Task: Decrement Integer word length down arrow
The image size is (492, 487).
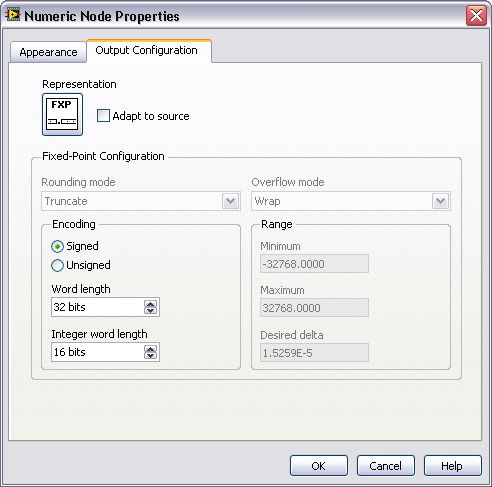Action: click(x=151, y=355)
